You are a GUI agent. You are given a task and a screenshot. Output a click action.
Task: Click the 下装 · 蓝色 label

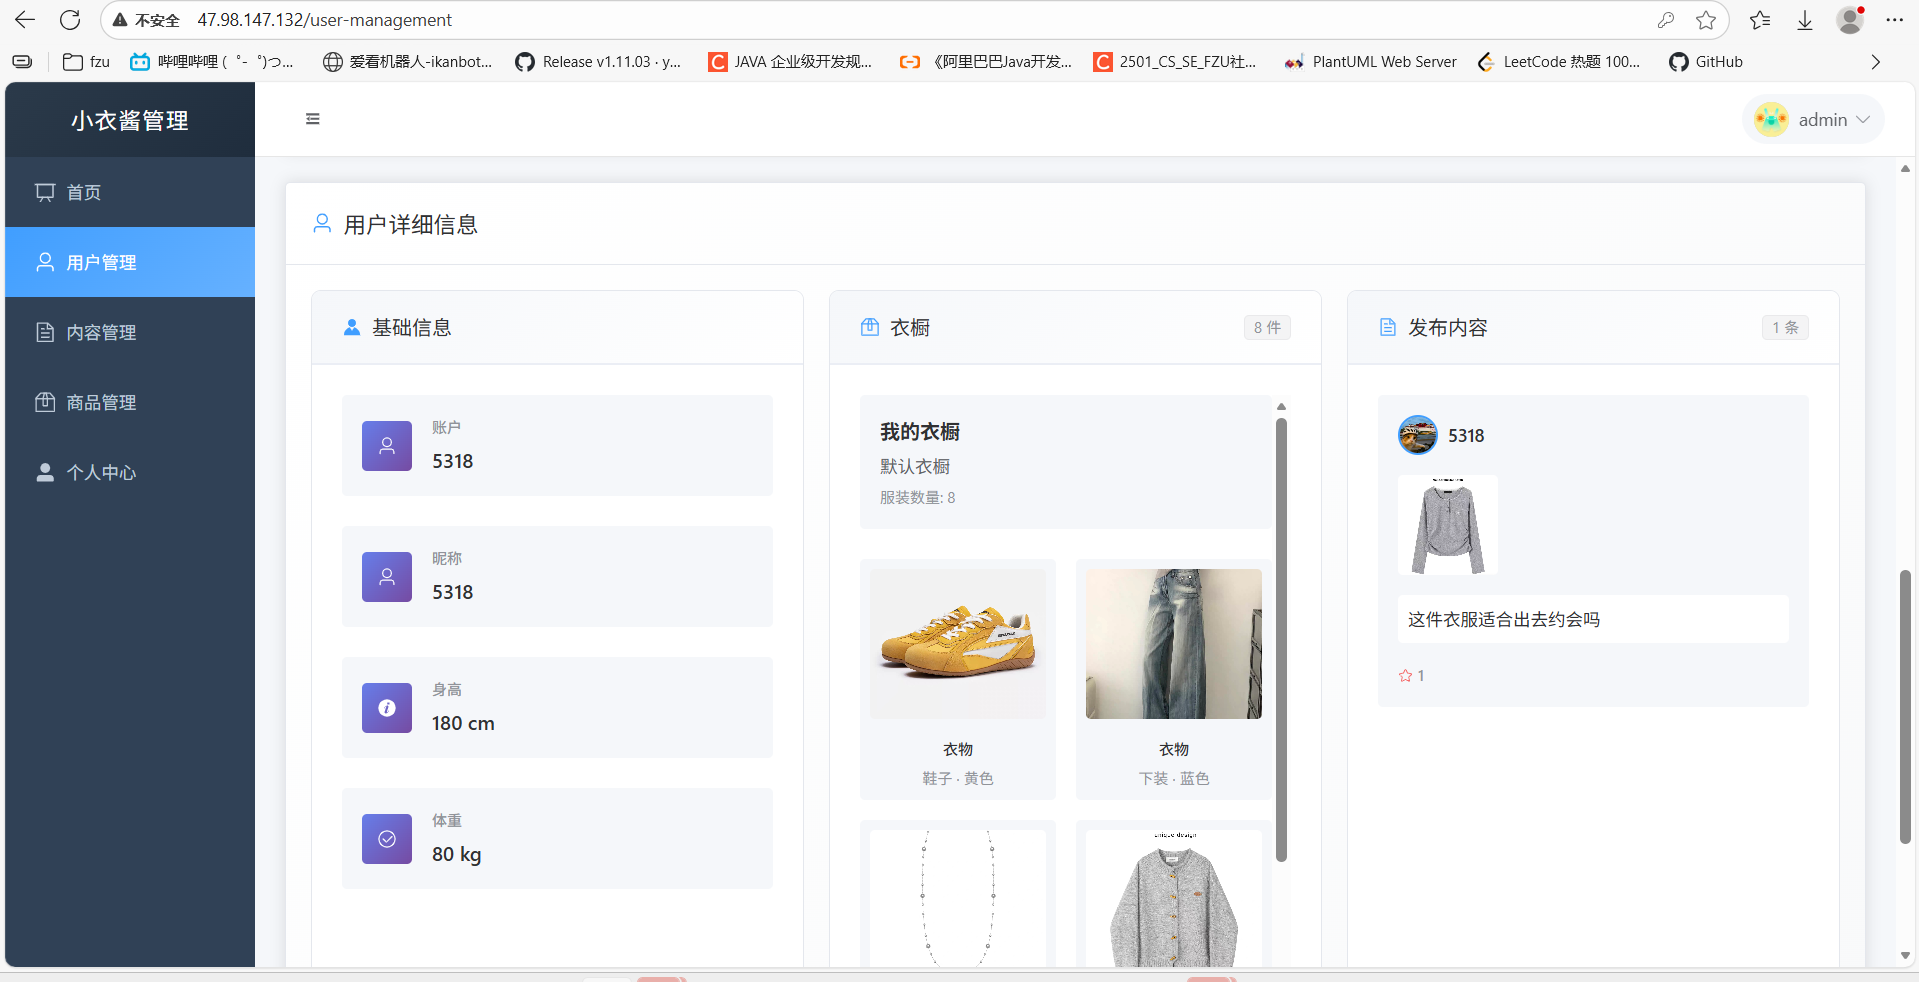coord(1174,778)
